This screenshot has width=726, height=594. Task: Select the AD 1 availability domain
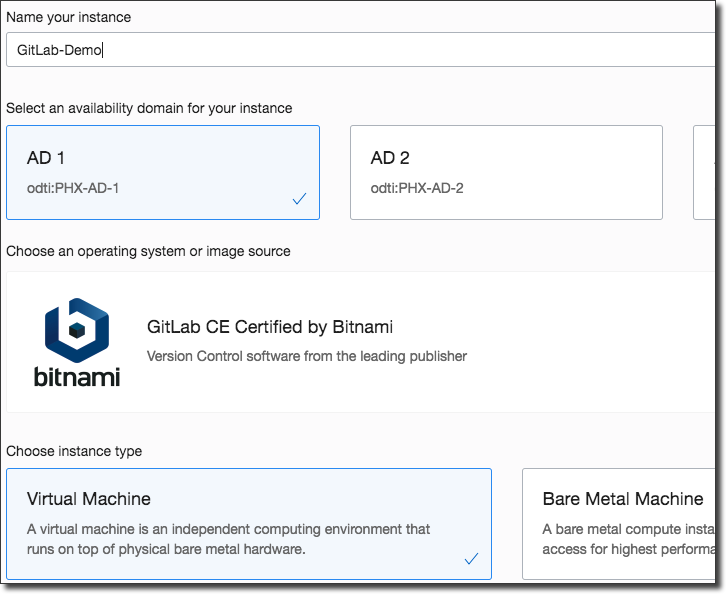[163, 172]
